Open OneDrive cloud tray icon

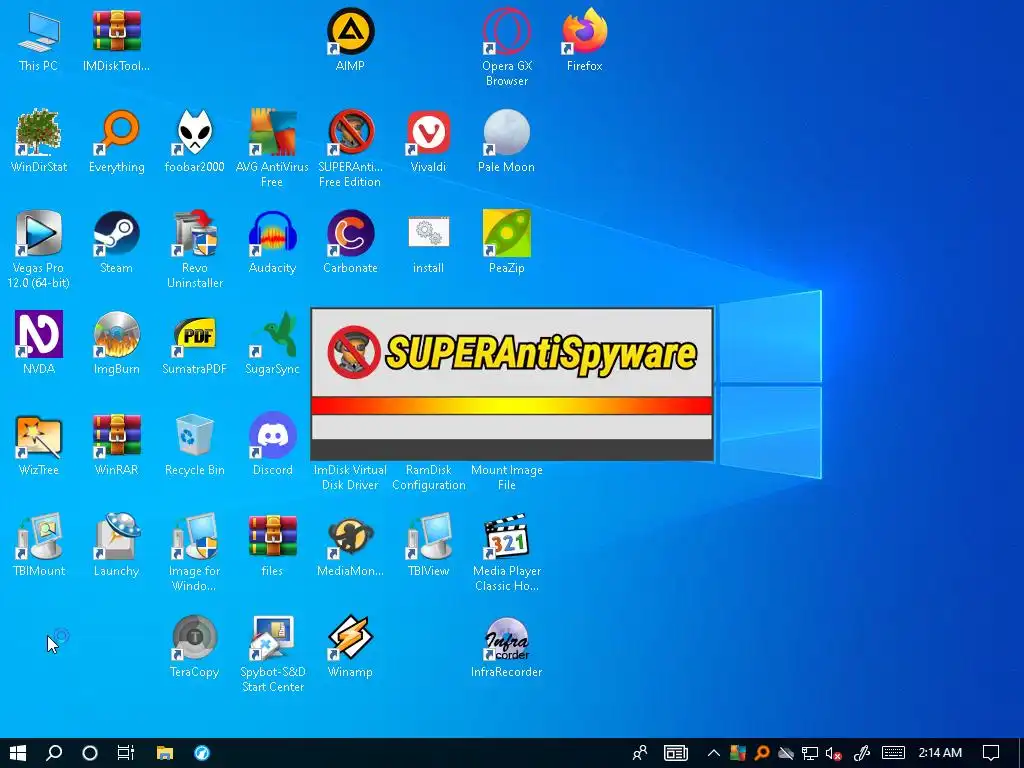pyautogui.click(x=786, y=754)
